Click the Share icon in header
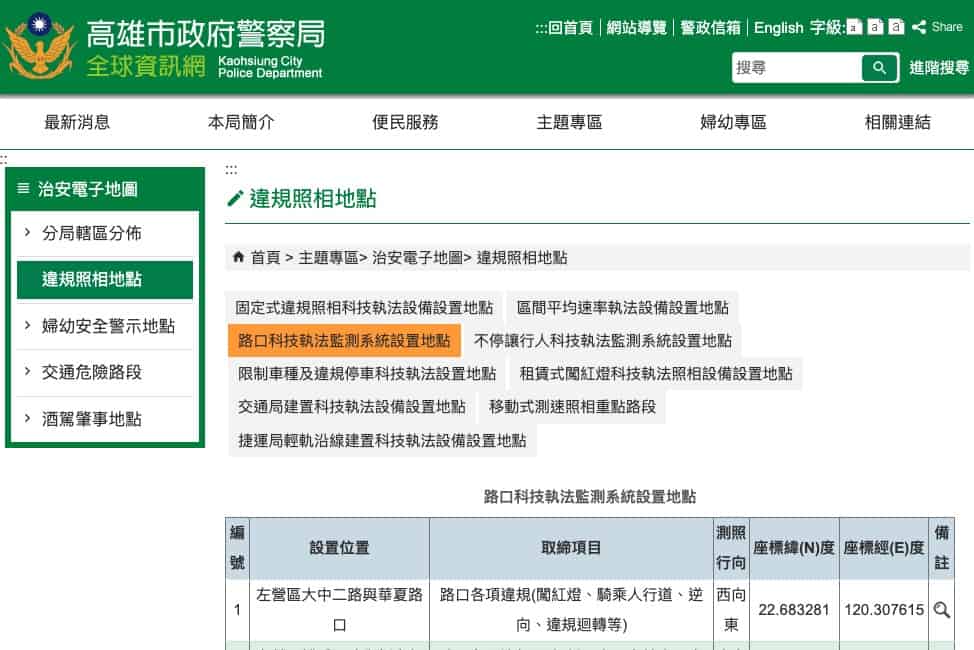The image size is (974, 650). (919, 27)
